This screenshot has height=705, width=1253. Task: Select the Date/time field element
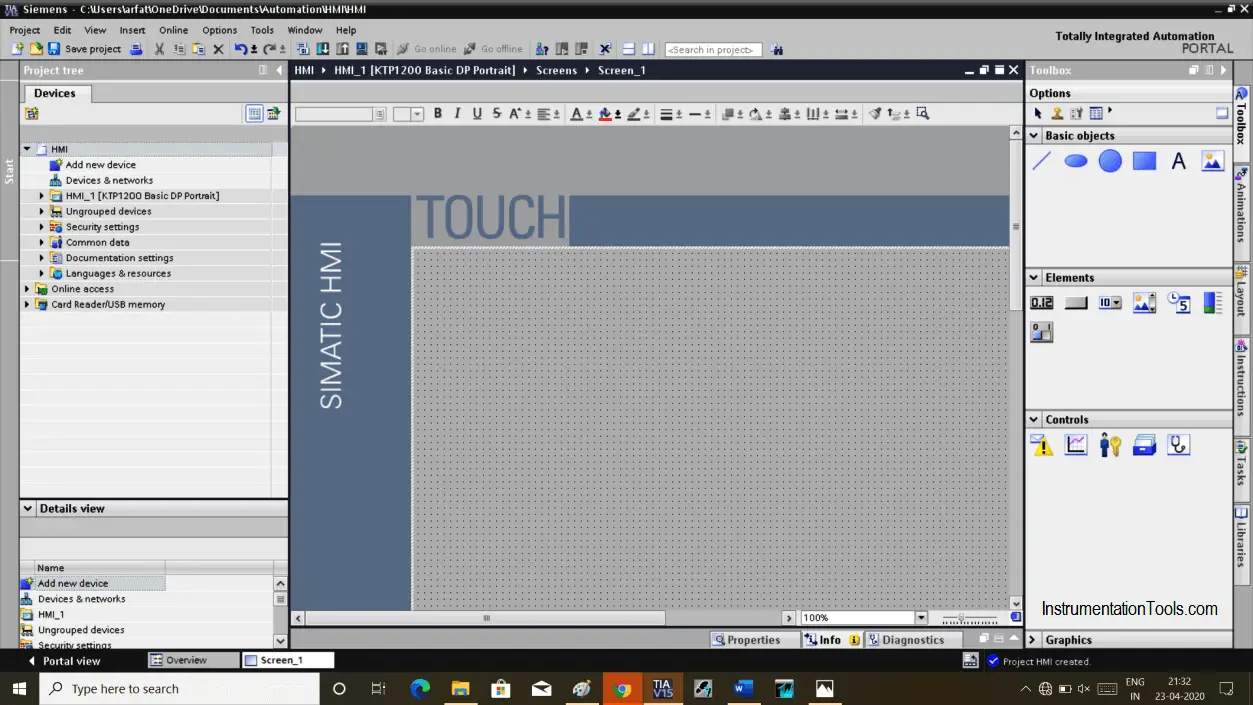[x=1178, y=303]
